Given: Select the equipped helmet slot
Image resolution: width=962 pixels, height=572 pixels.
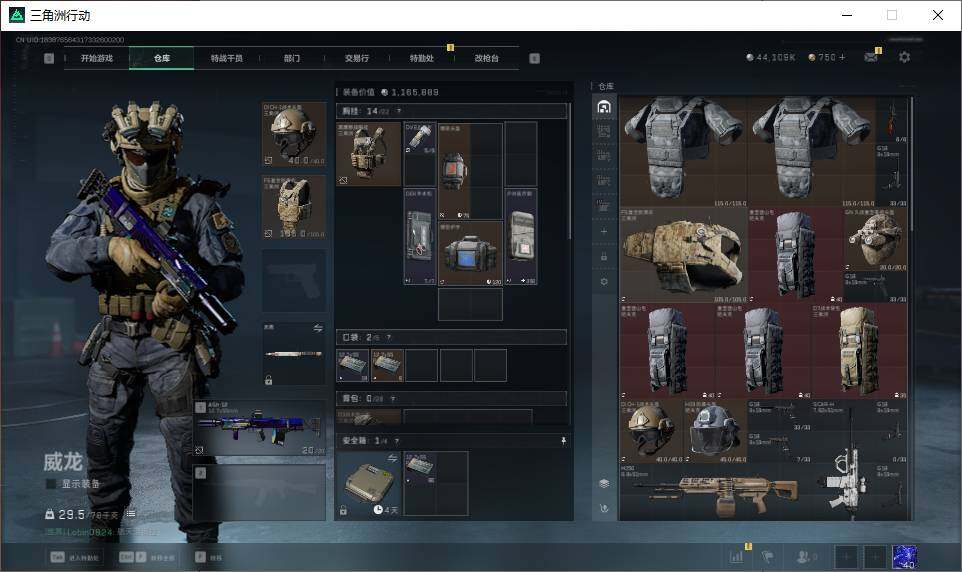Looking at the screenshot, I should [294, 134].
